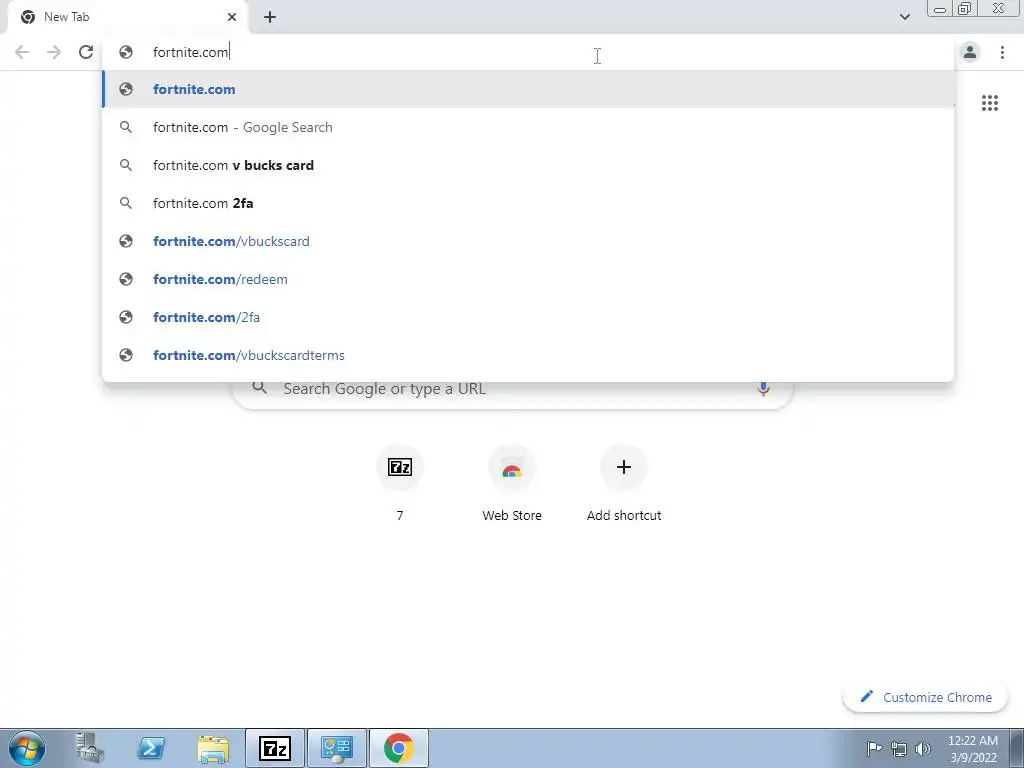Choose fortnite.com/vbuckscard URL suggestion
Screen dimensions: 1024x768
tap(528, 241)
